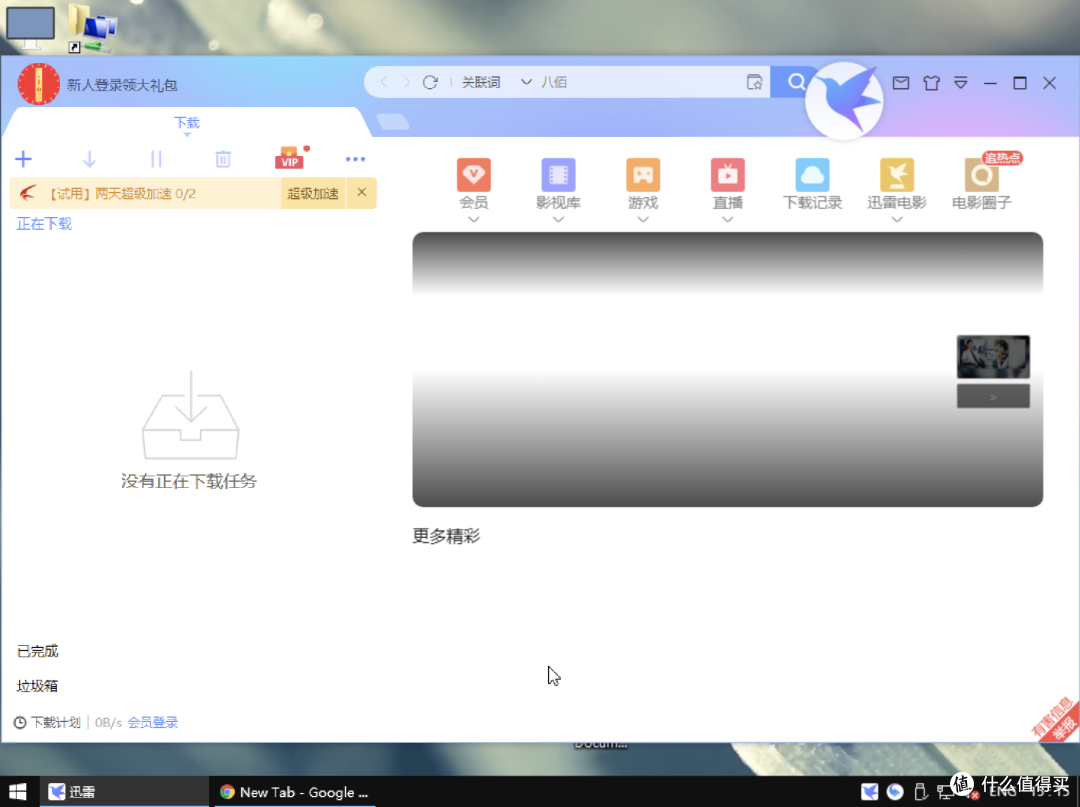This screenshot has width=1080, height=807.
Task: Click the 会员登录 link
Action: coord(152,722)
